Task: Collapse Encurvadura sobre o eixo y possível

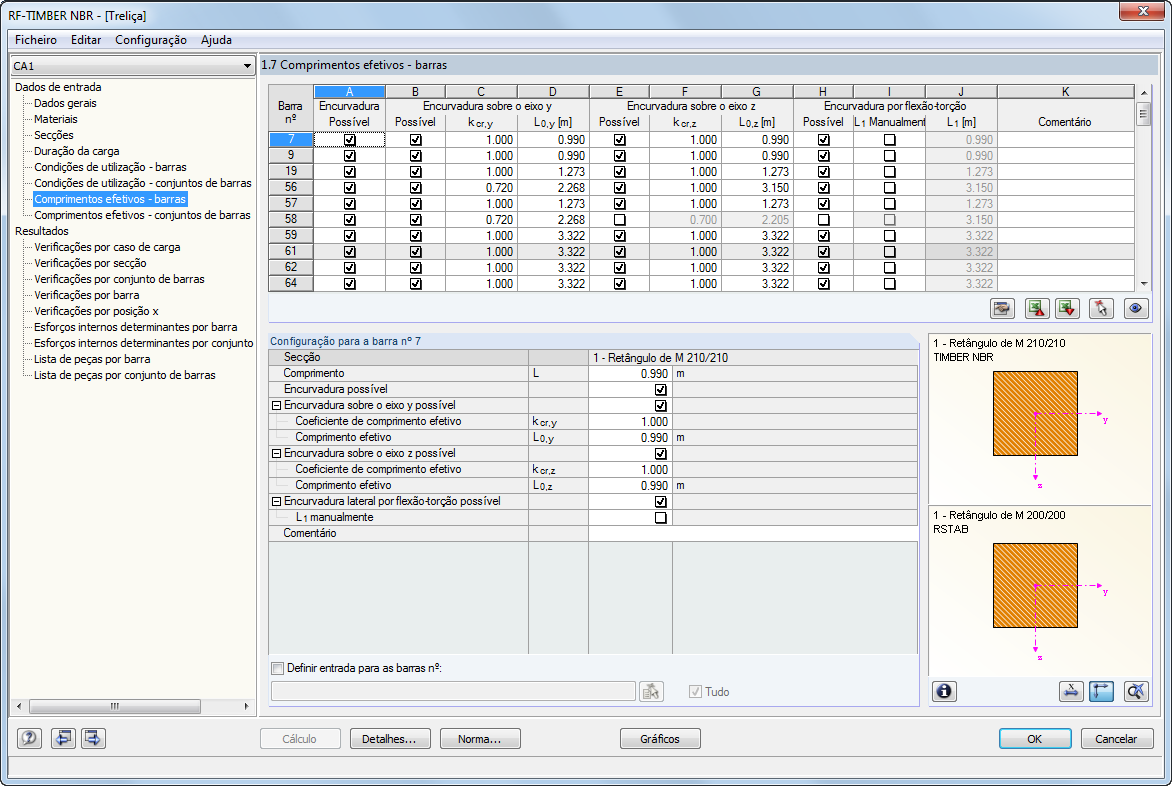Action: 277,405
